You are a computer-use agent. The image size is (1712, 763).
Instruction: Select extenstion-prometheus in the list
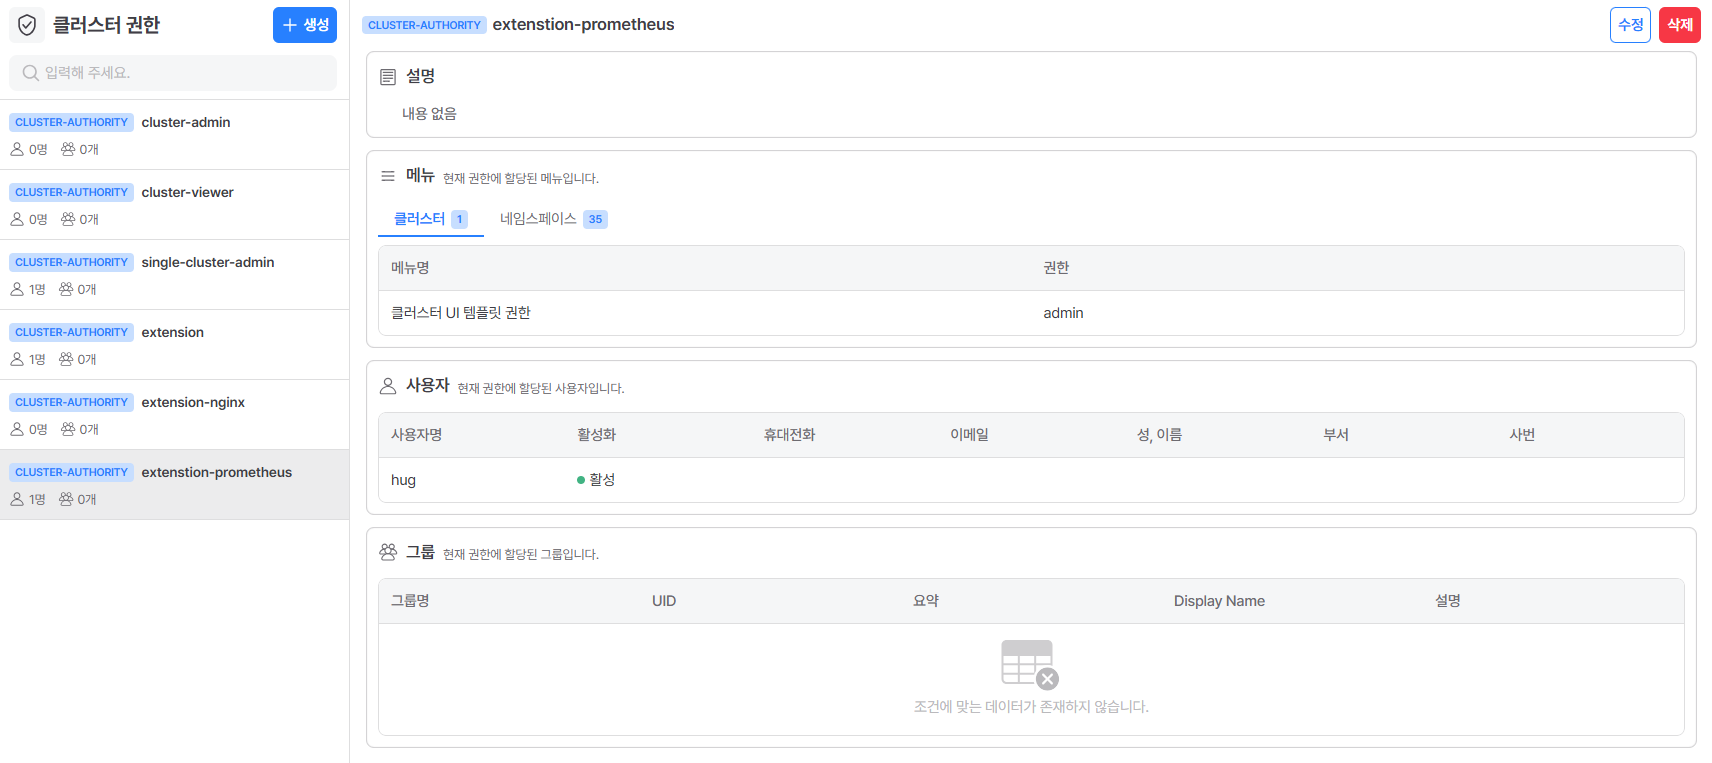pos(174,485)
